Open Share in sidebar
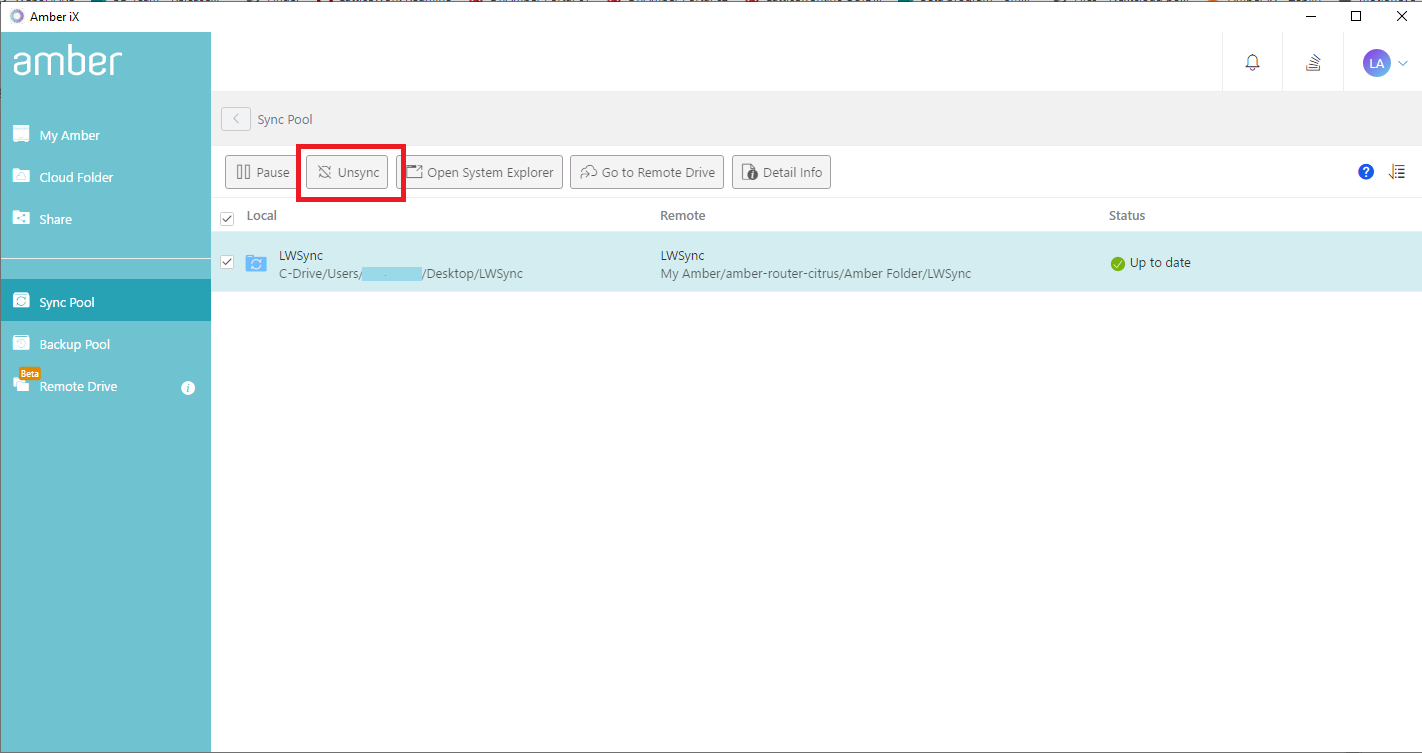The width and height of the screenshot is (1422, 753). 105,219
